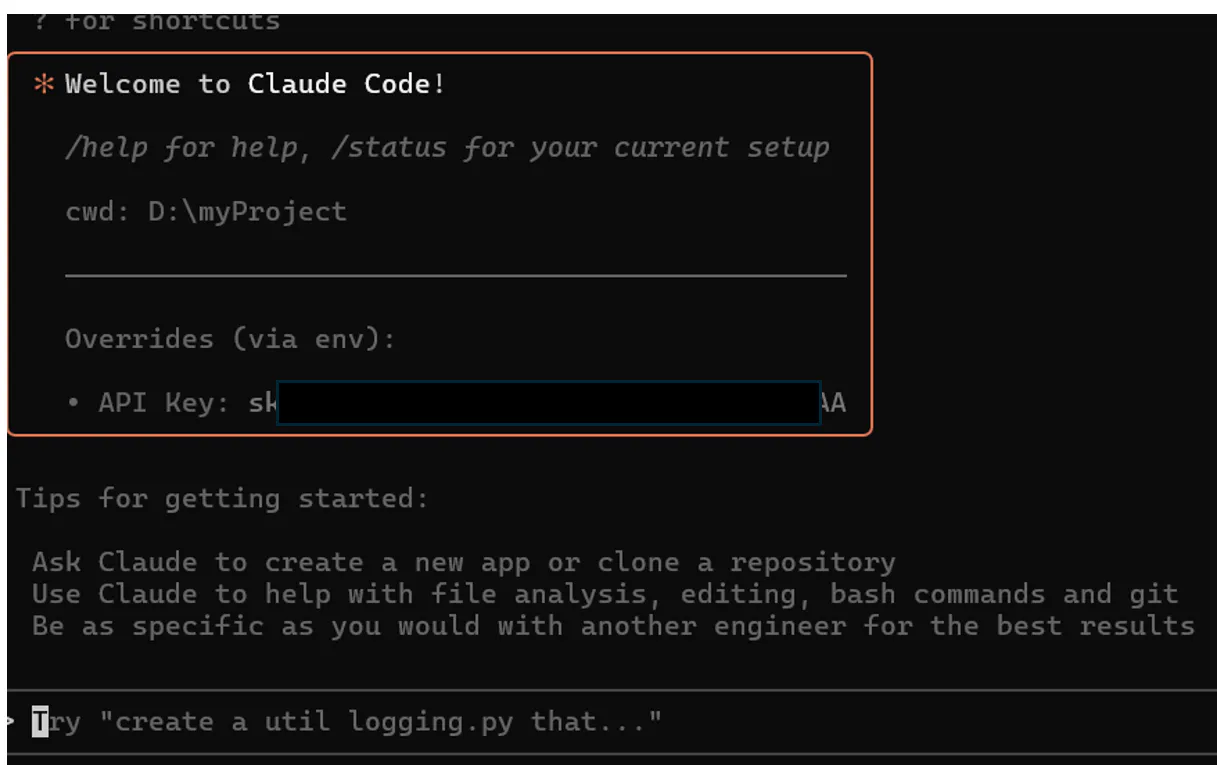Click the tip about being specific
The width and height of the screenshot is (1217, 765).
[613, 626]
